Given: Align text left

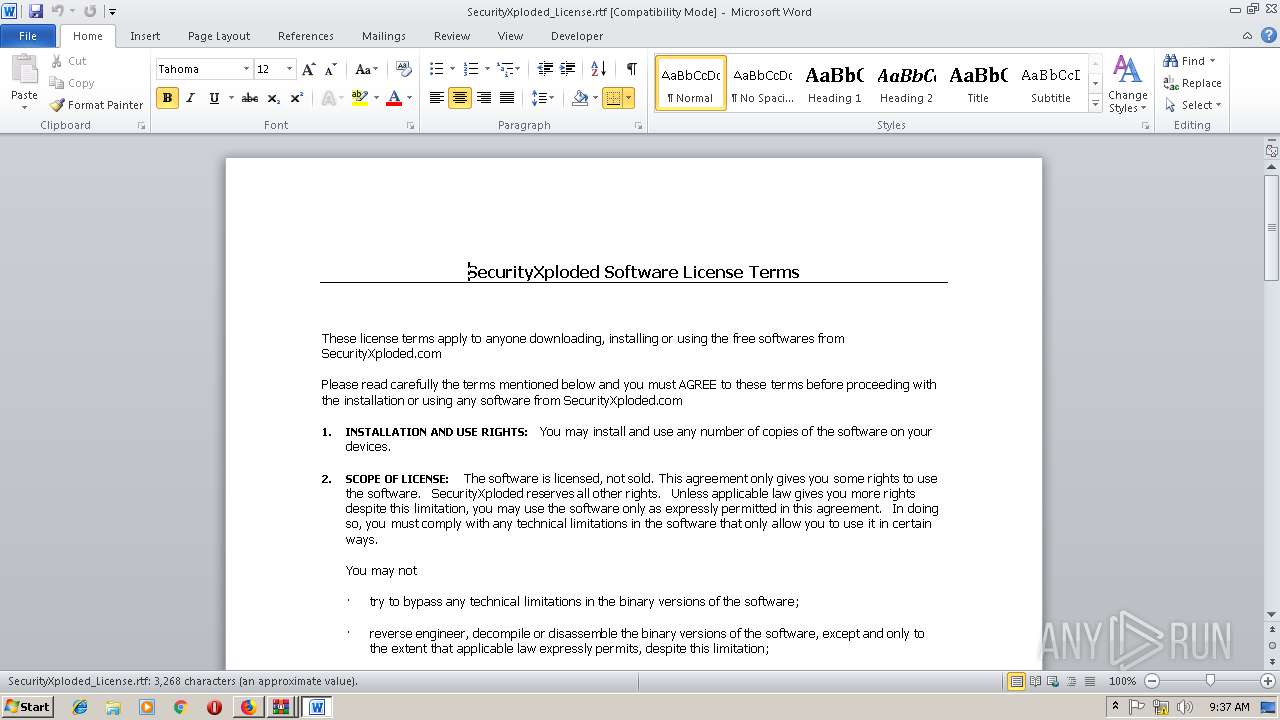Looking at the screenshot, I should pos(437,98).
